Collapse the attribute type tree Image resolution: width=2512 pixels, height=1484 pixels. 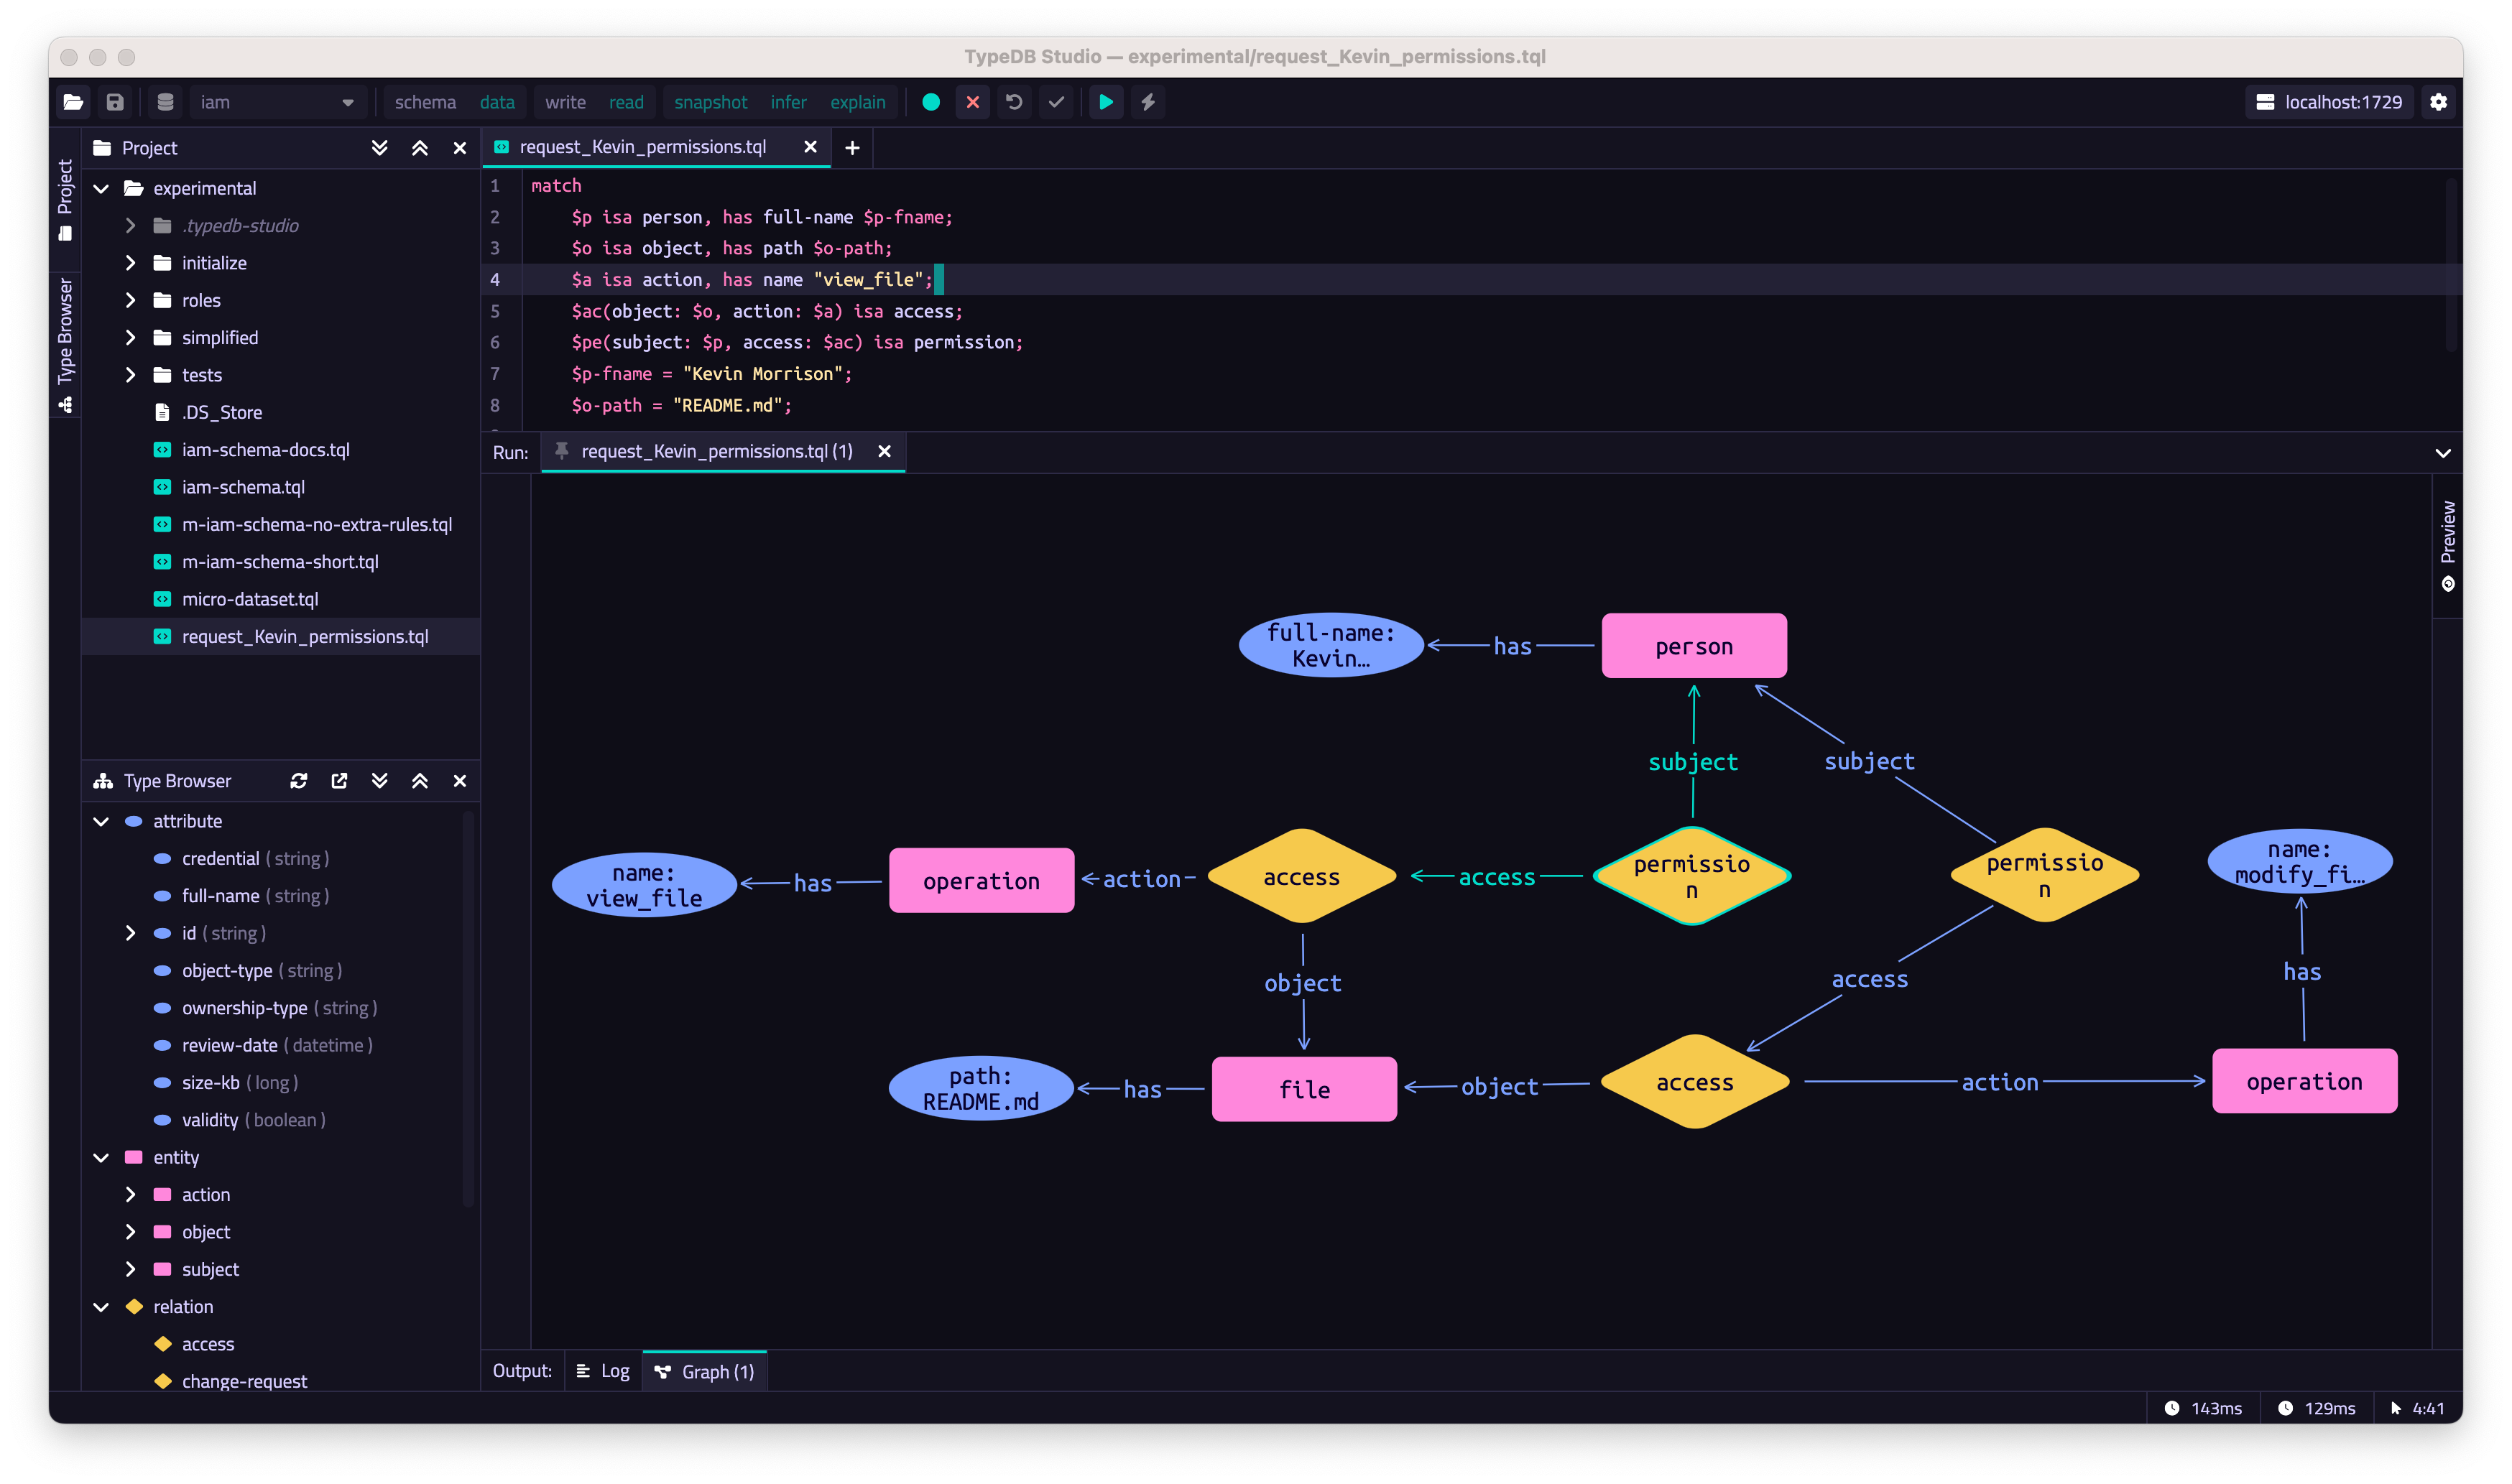[x=101, y=821]
